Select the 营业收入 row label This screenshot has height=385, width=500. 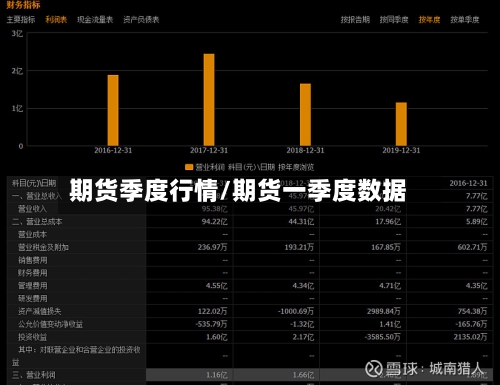32,209
